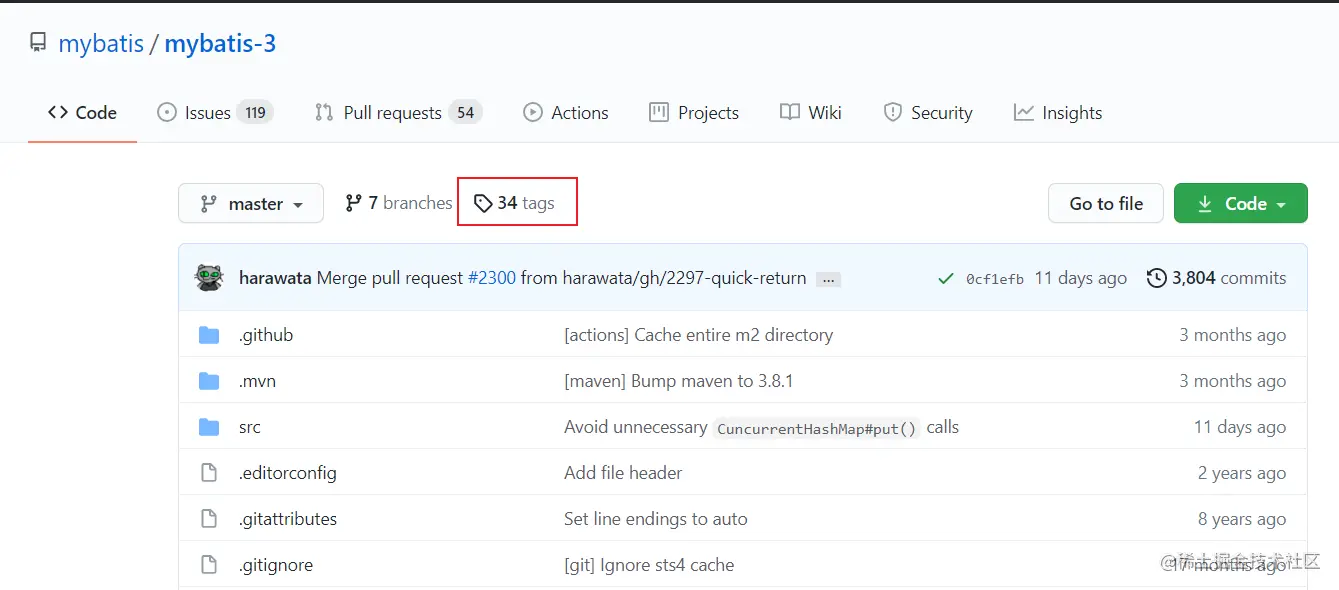Open commit 'Add file header'
1339x590 pixels.
pos(623,473)
